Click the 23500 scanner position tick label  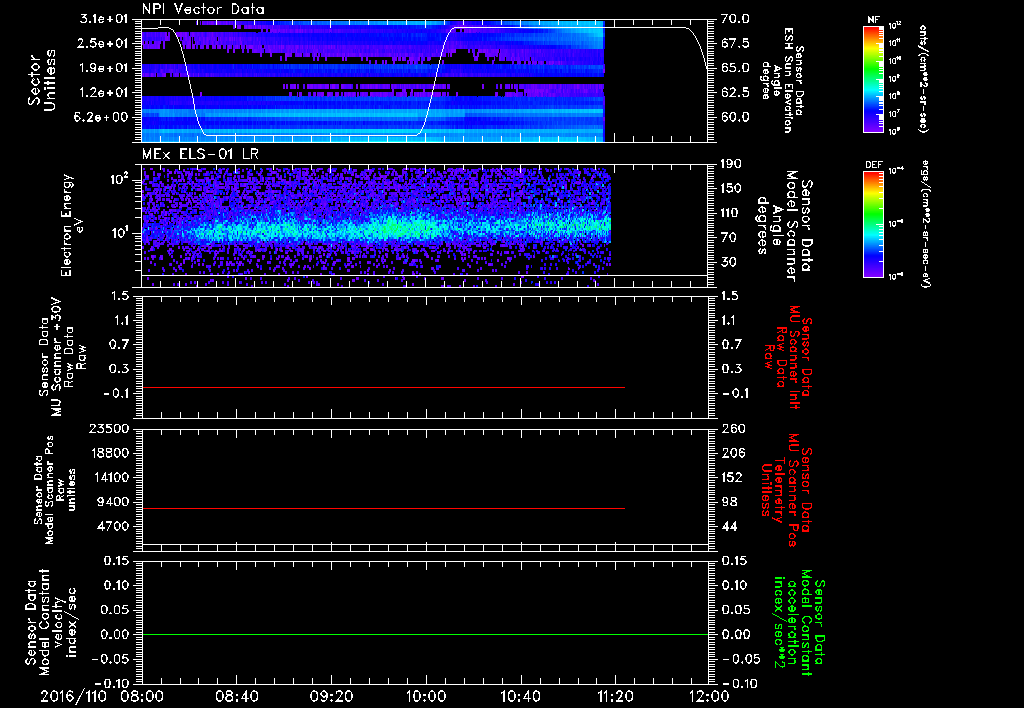click(x=109, y=428)
